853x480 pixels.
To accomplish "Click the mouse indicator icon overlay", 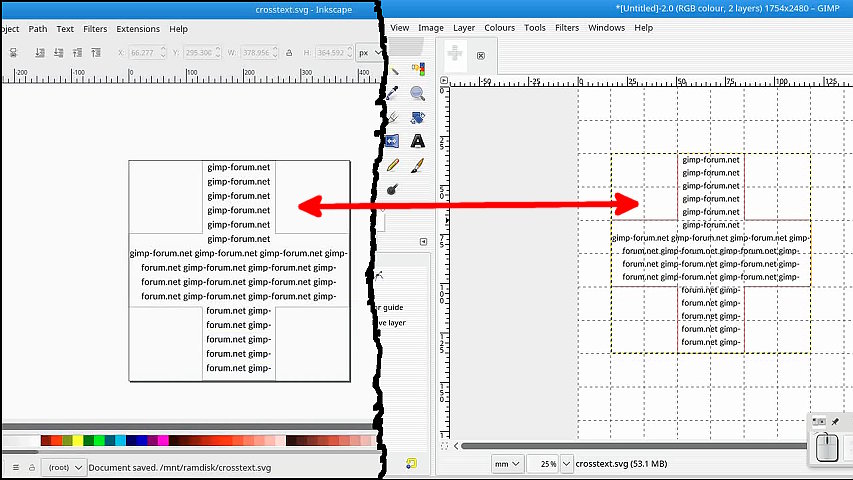I will tap(827, 447).
